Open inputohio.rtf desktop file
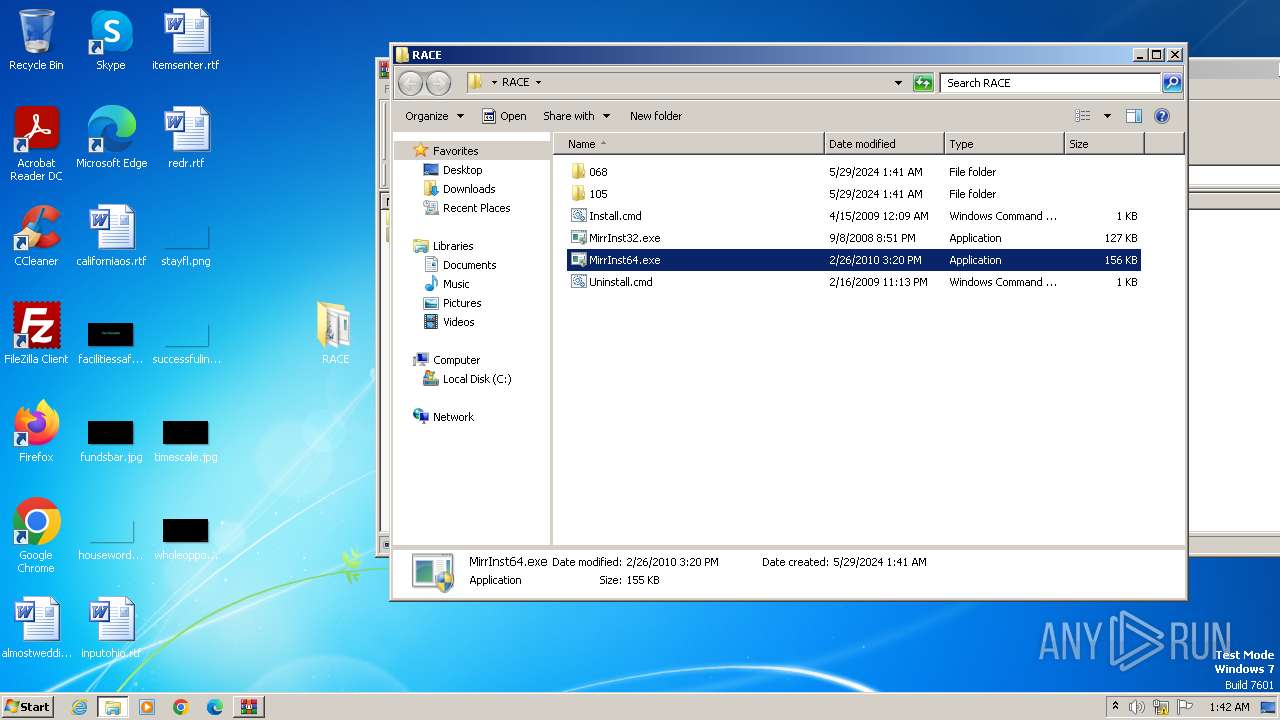This screenshot has height=720, width=1280. 111,628
